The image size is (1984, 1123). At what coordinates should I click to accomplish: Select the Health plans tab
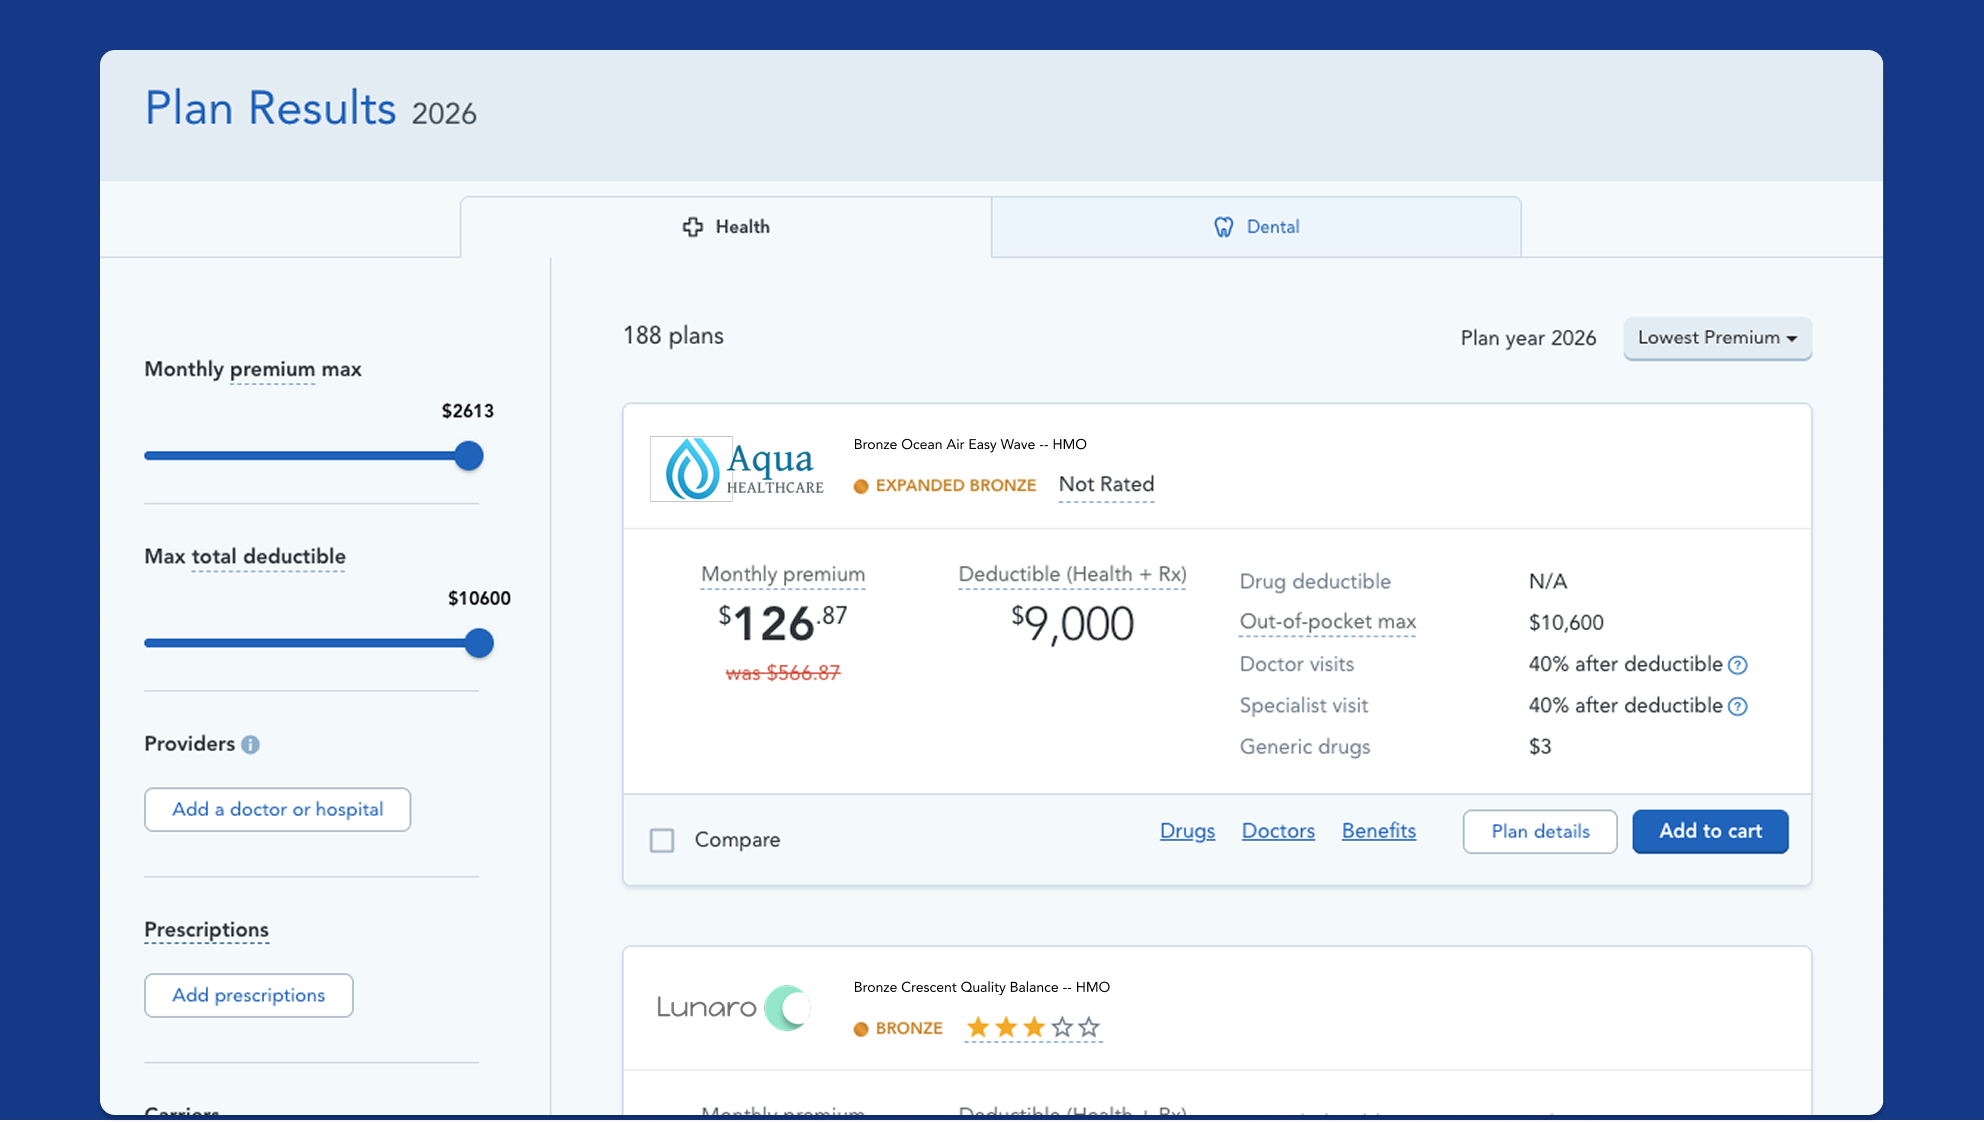point(726,227)
